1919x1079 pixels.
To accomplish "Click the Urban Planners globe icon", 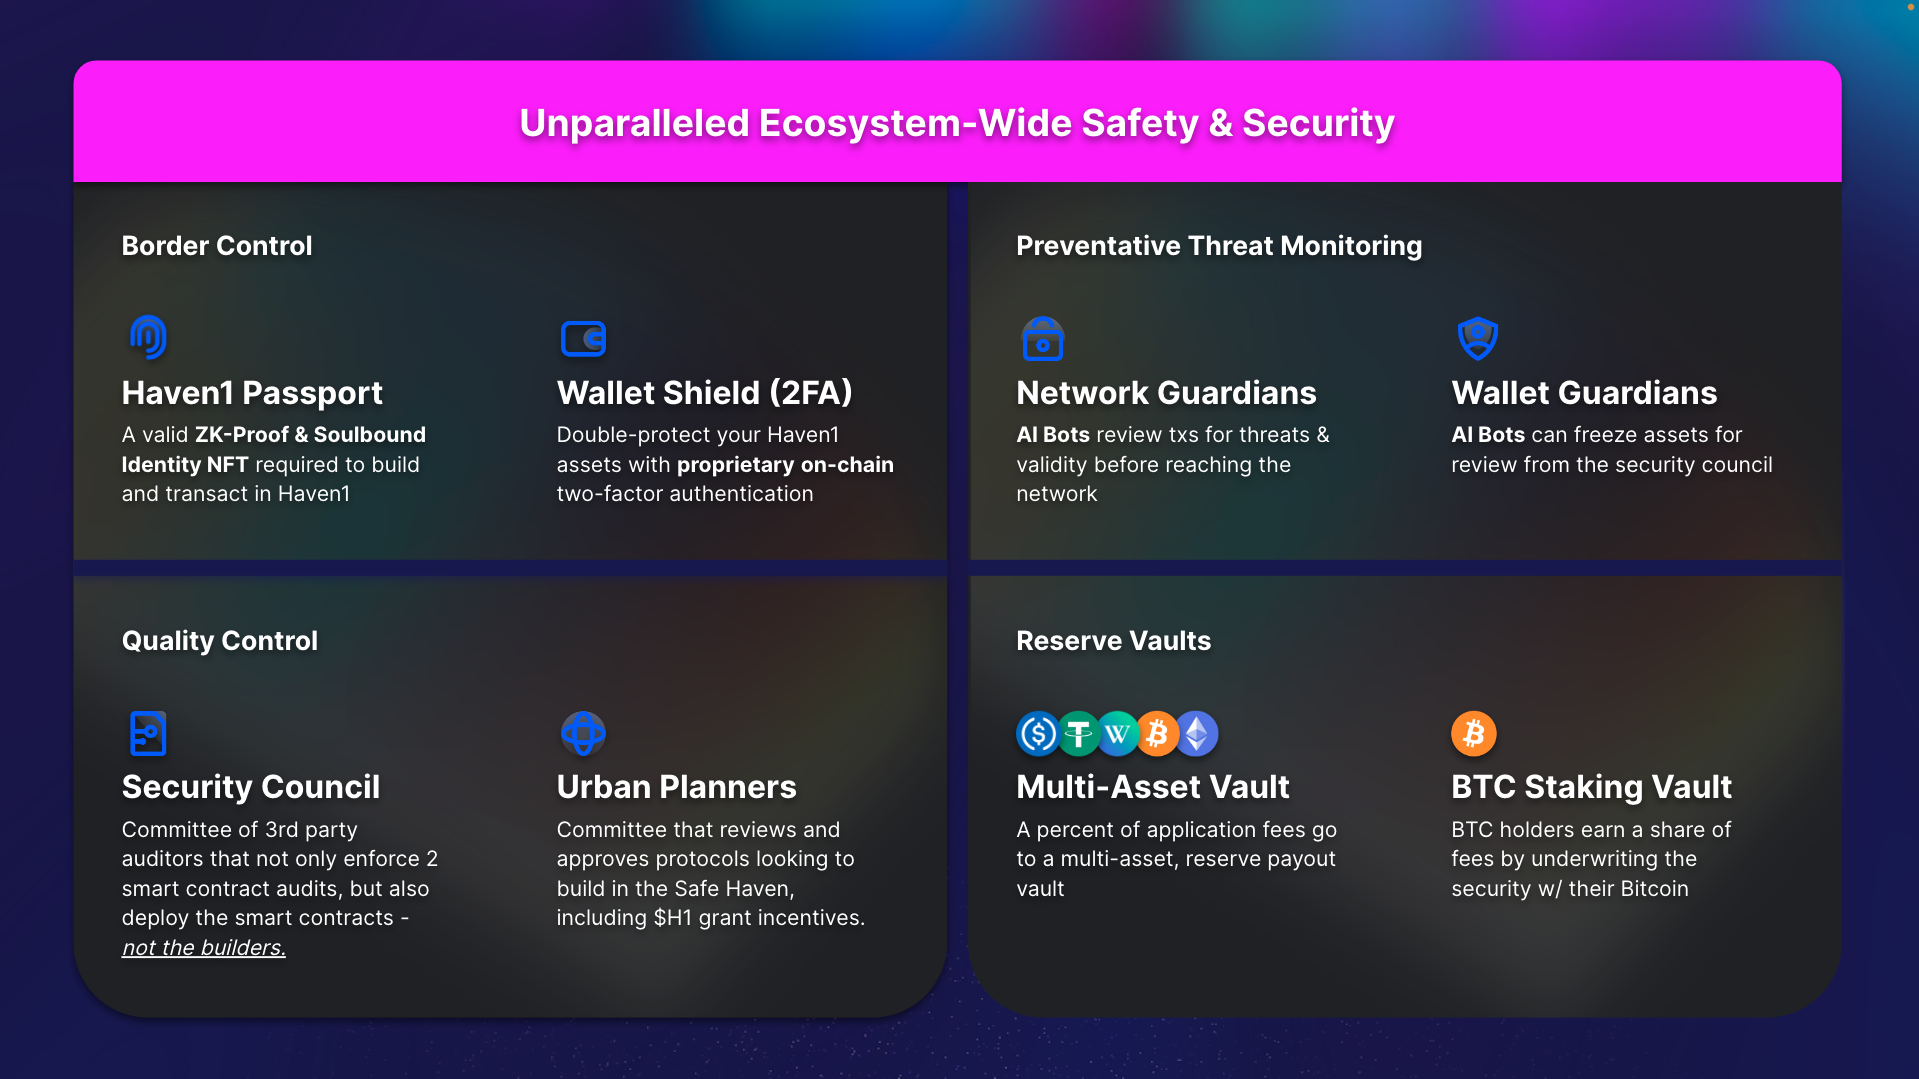I will point(583,733).
